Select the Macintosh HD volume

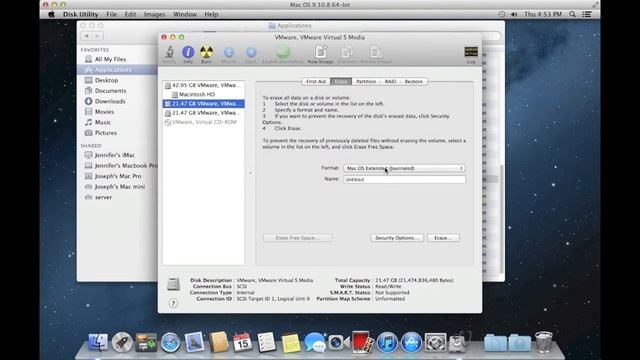[x=204, y=94]
